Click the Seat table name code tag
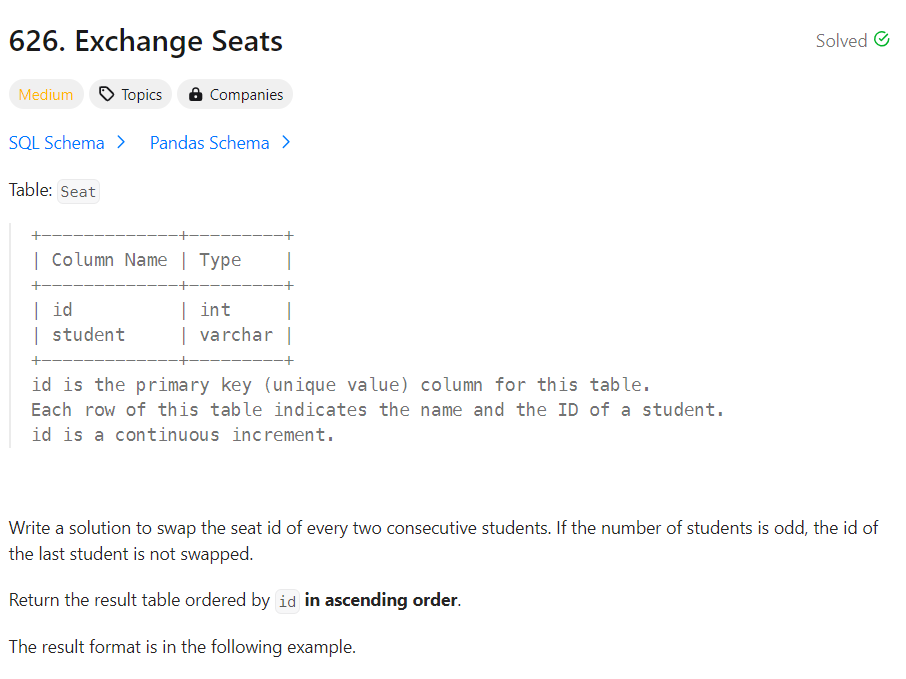906x679 pixels. pos(78,191)
